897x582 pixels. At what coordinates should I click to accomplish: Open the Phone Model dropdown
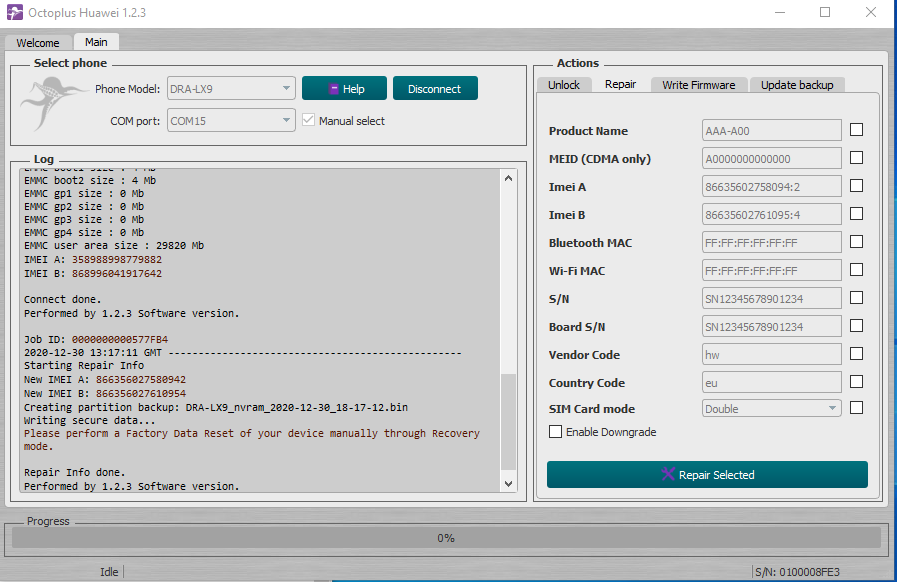click(231, 89)
